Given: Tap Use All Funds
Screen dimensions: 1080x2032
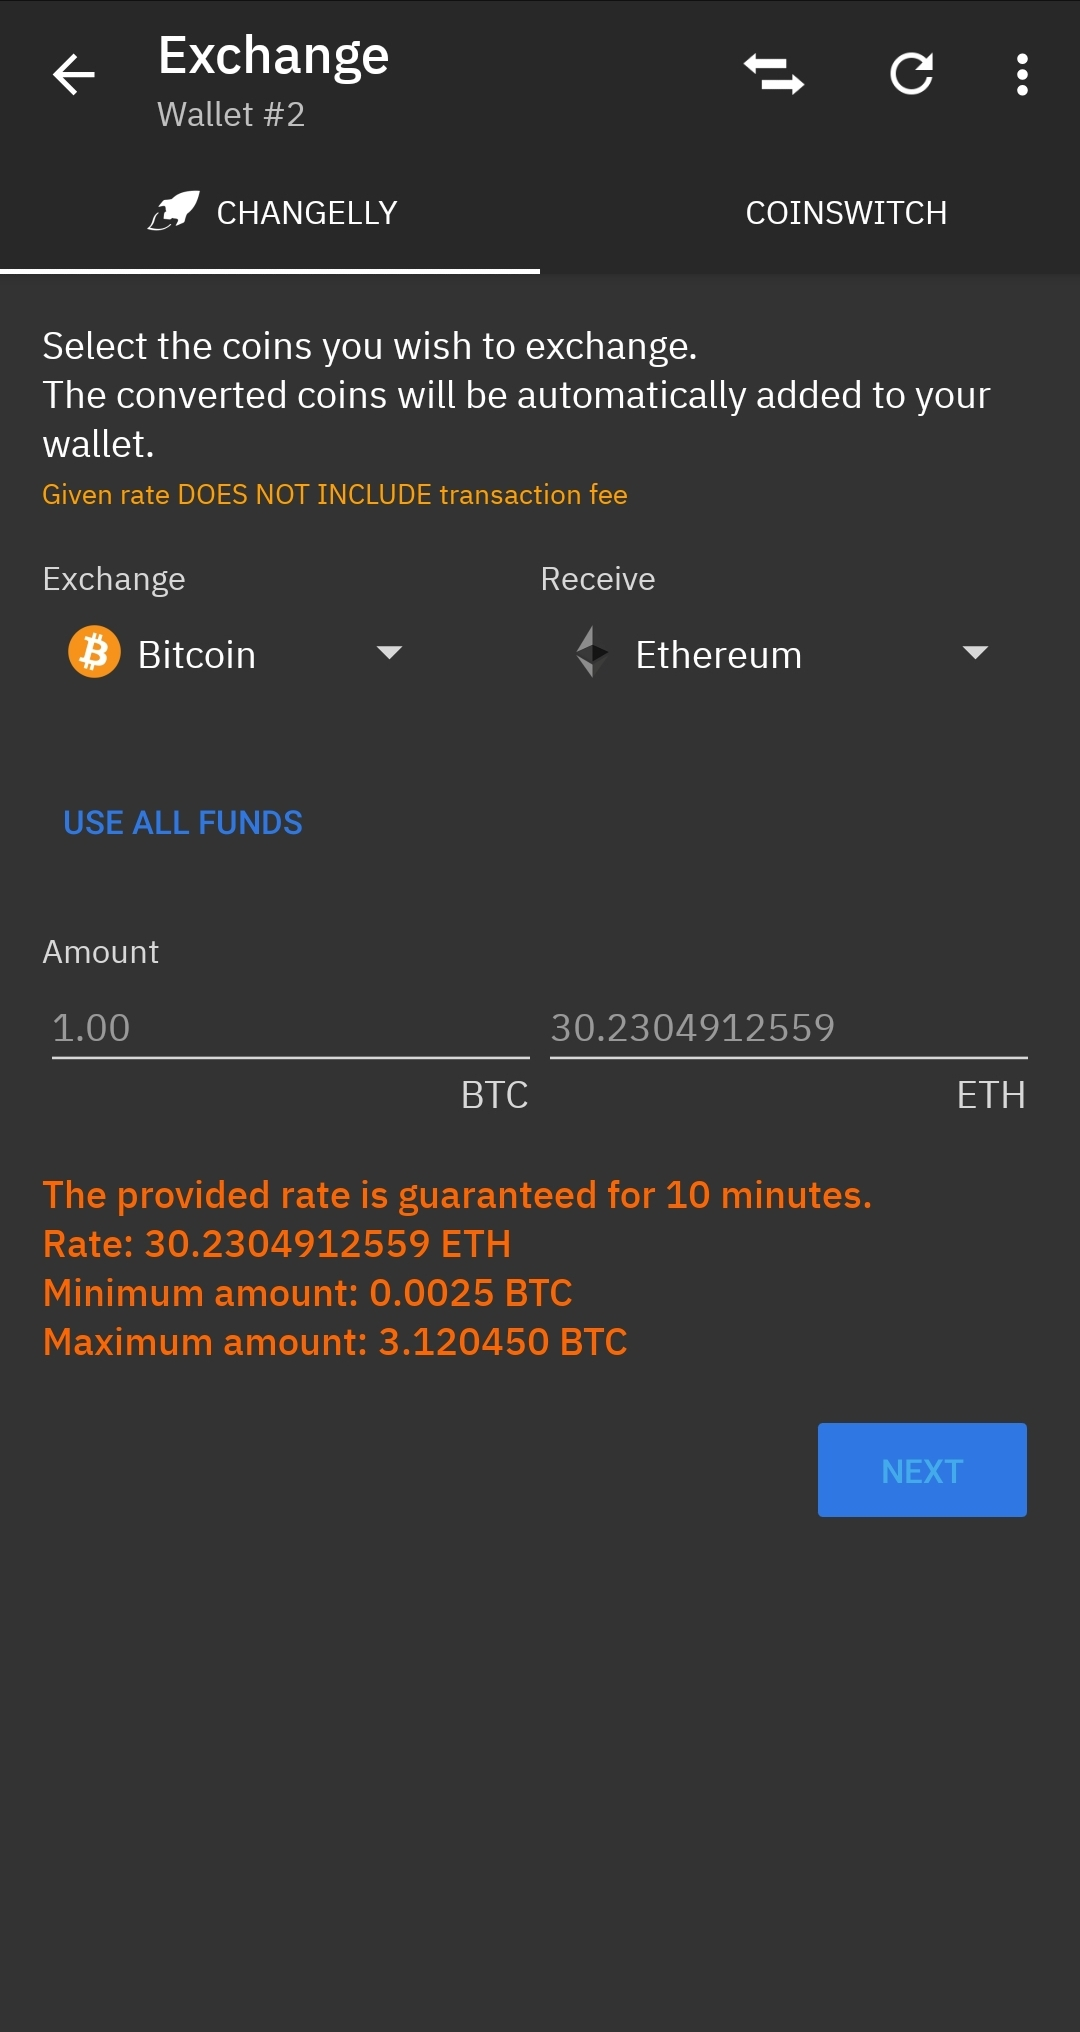Looking at the screenshot, I should pyautogui.click(x=183, y=823).
